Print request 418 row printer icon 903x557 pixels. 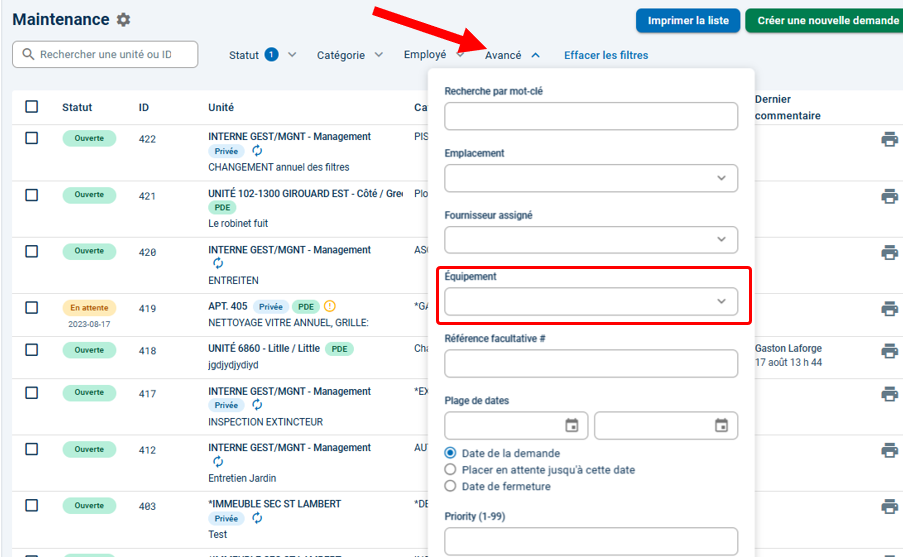click(889, 351)
